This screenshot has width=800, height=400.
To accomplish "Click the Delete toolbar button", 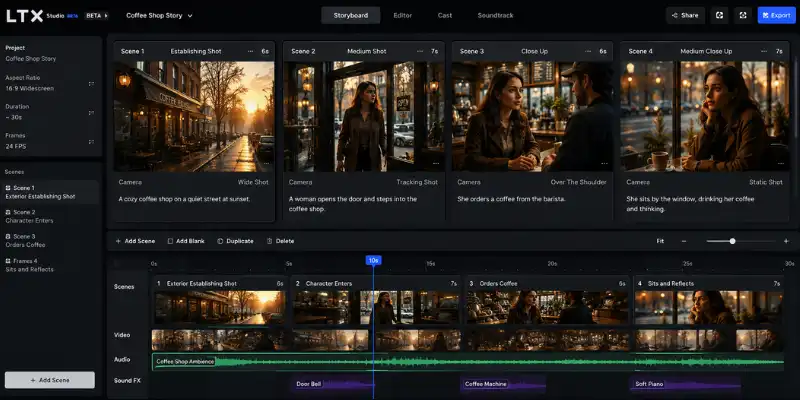I will coord(280,241).
